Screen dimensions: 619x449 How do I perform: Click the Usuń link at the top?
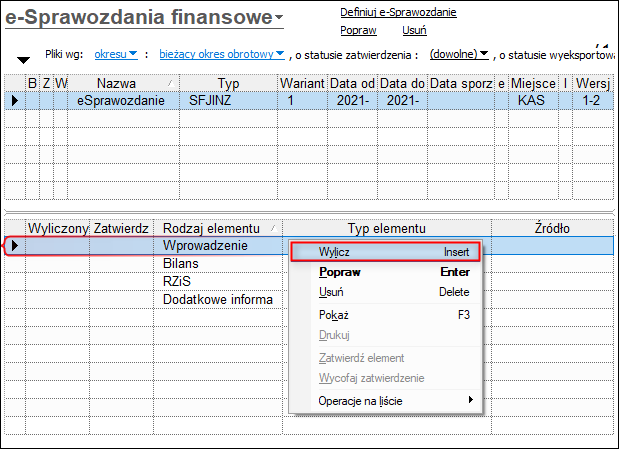coord(414,30)
